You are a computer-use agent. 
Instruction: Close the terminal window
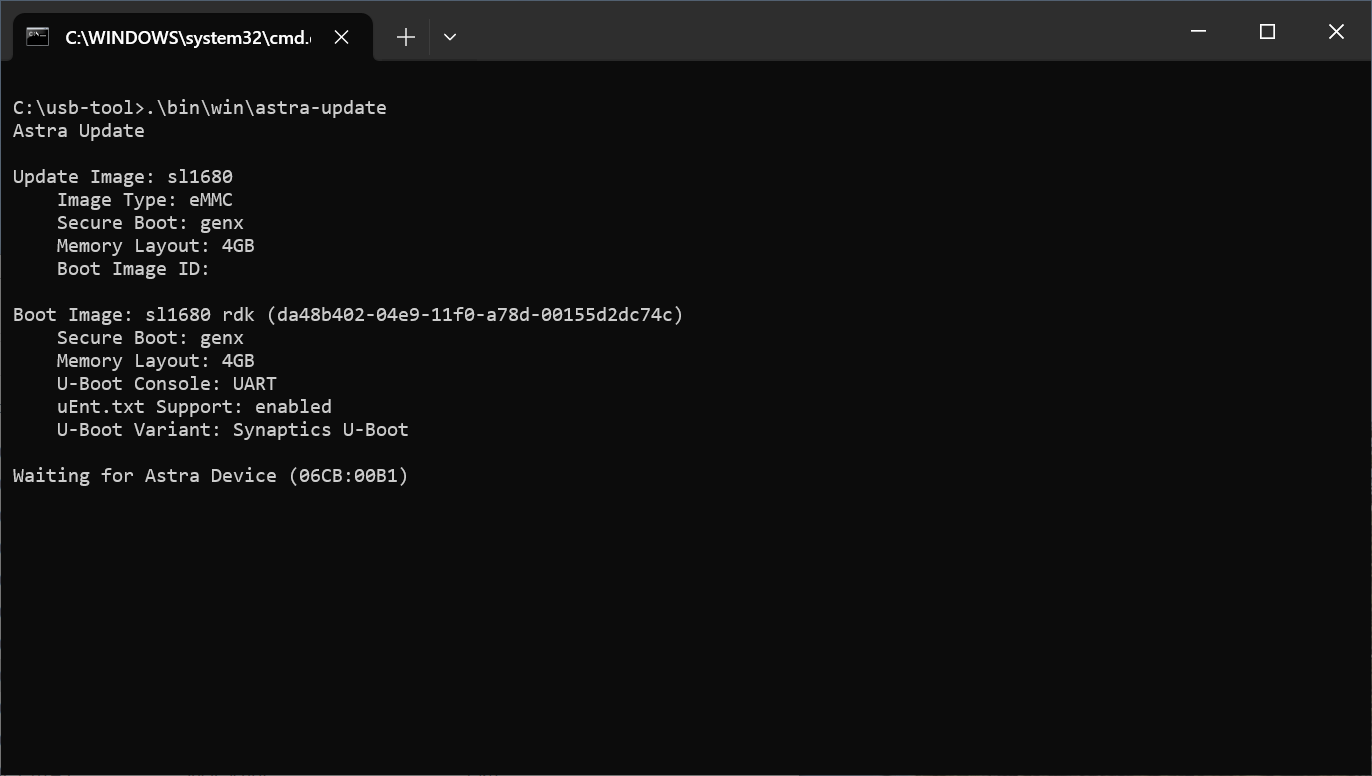pyautogui.click(x=1336, y=32)
